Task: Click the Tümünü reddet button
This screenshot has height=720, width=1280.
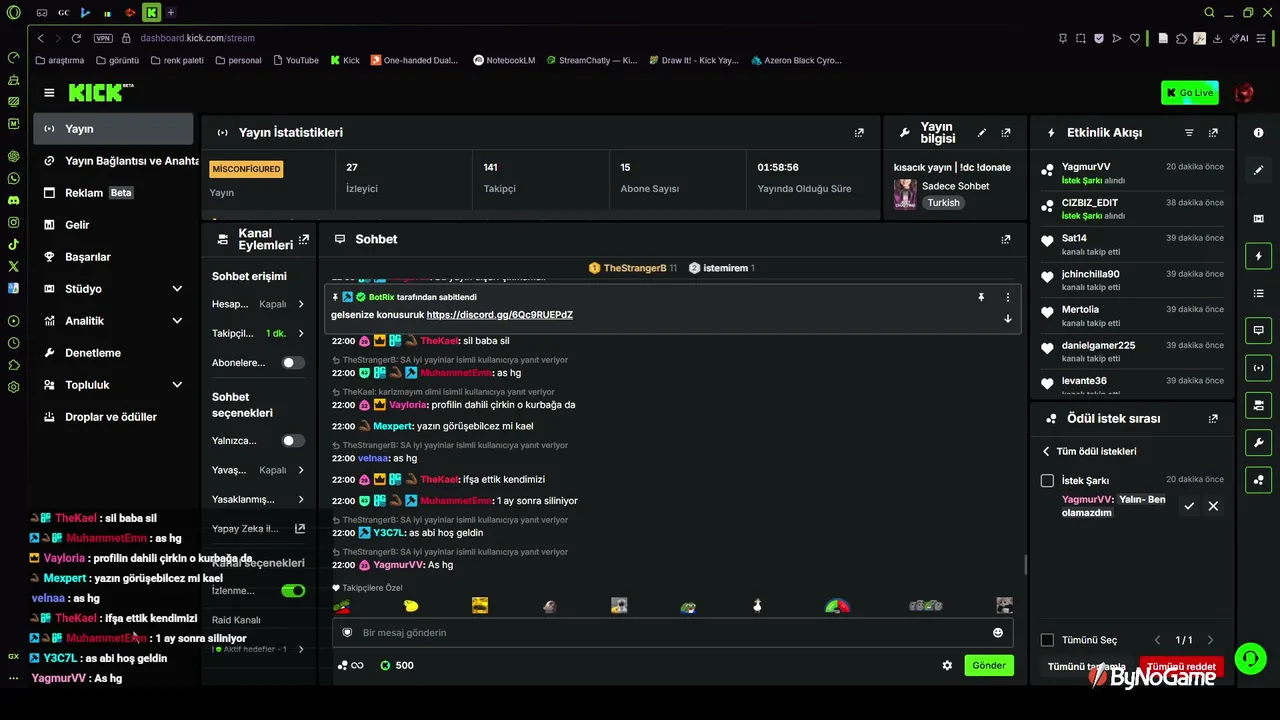Action: point(1181,667)
